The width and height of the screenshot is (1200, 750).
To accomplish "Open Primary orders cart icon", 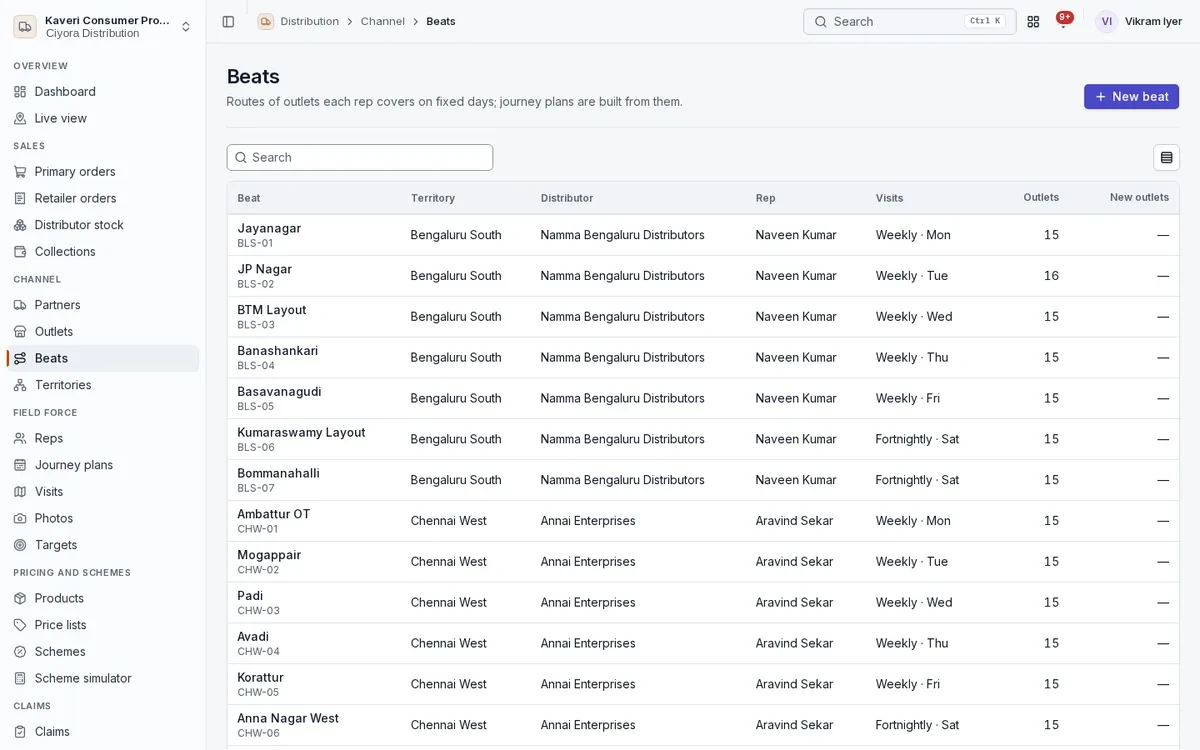I will pos(20,172).
